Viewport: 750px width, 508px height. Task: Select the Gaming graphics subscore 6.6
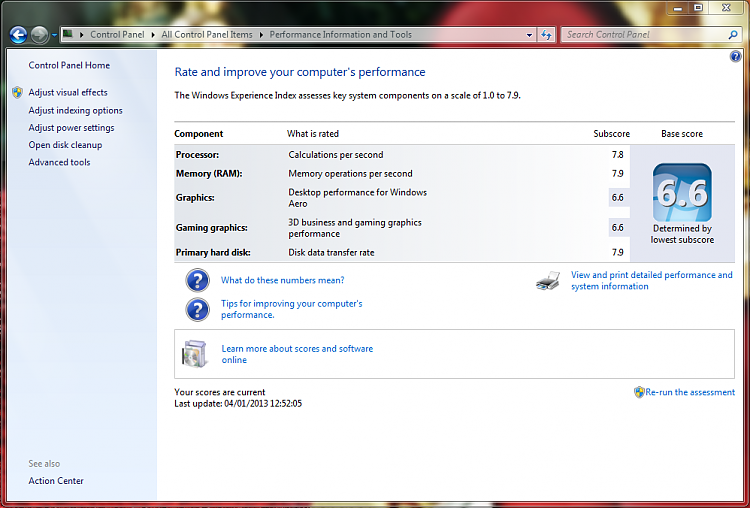tap(618, 228)
